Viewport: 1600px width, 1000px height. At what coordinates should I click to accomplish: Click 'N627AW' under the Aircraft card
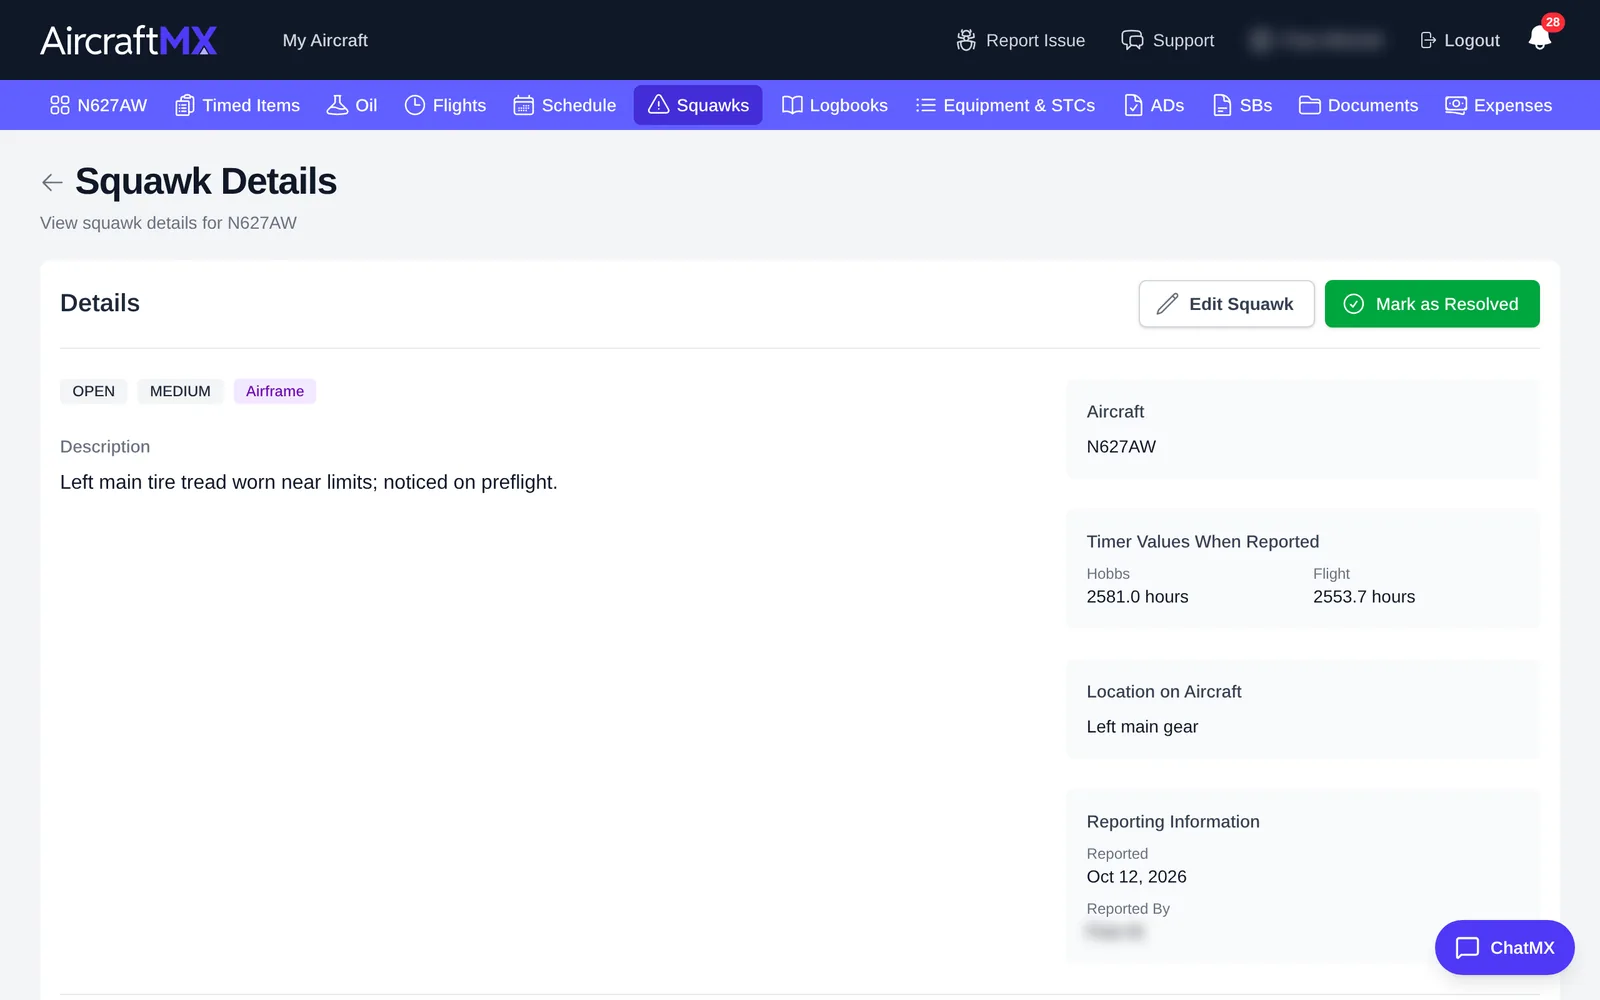pos(1121,447)
